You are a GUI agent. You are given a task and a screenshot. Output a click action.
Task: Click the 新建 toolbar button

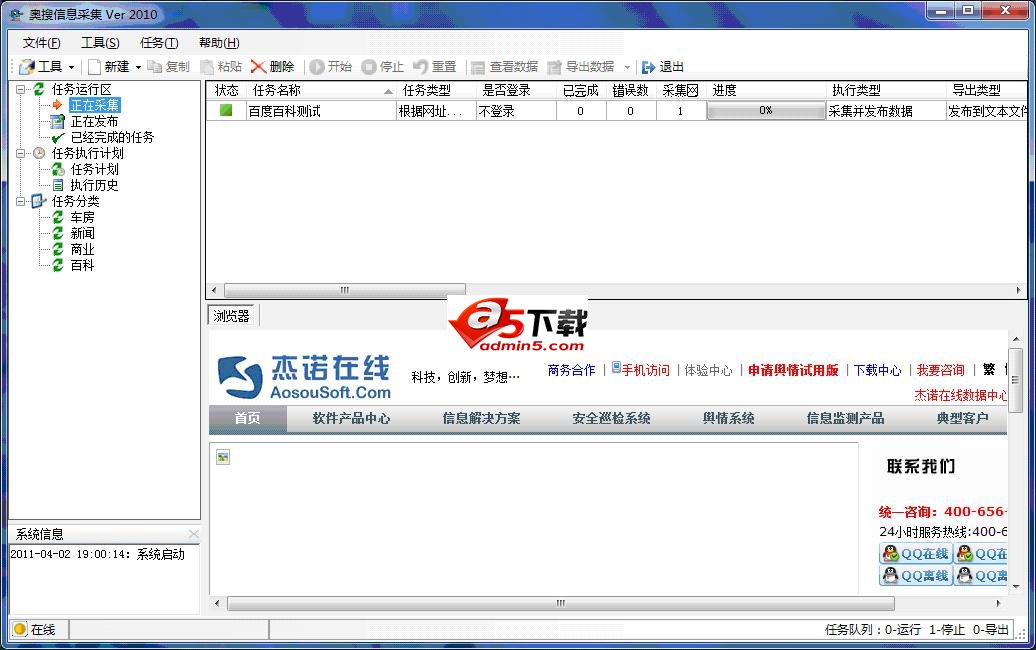(x=109, y=67)
